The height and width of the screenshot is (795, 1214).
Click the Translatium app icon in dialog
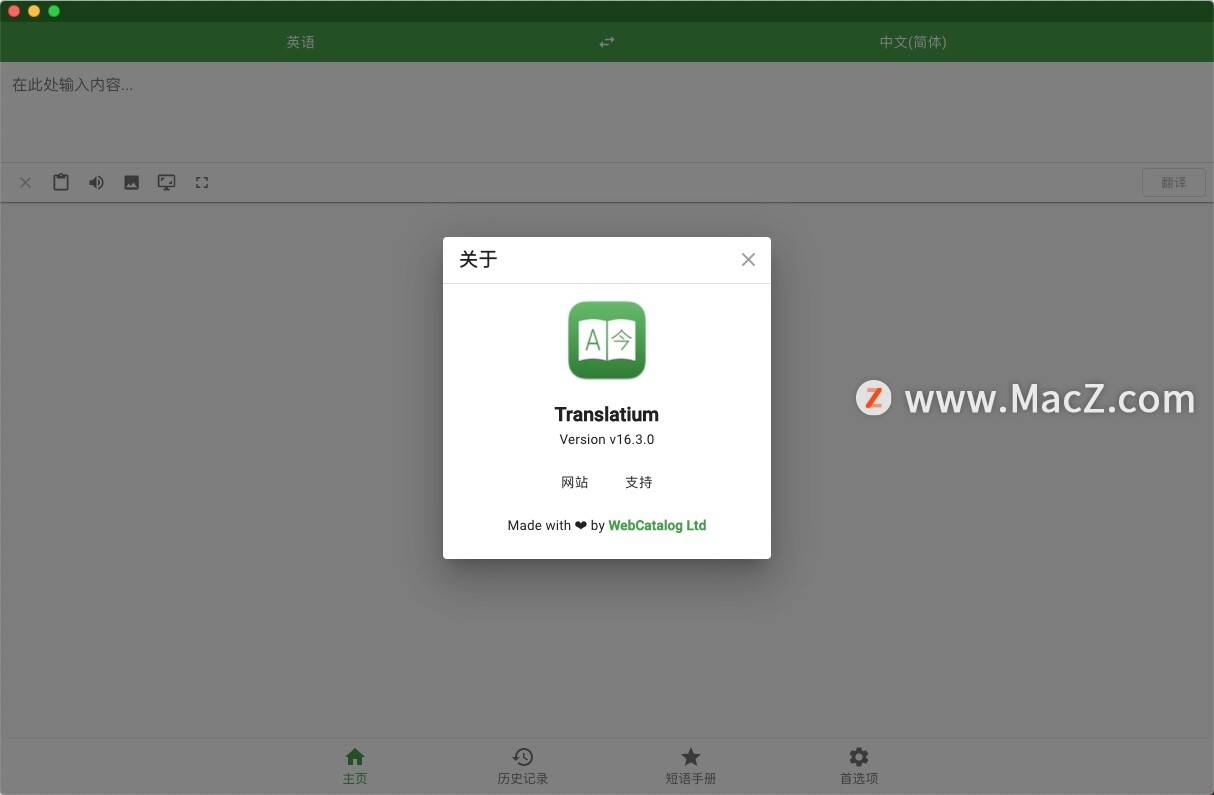(607, 341)
